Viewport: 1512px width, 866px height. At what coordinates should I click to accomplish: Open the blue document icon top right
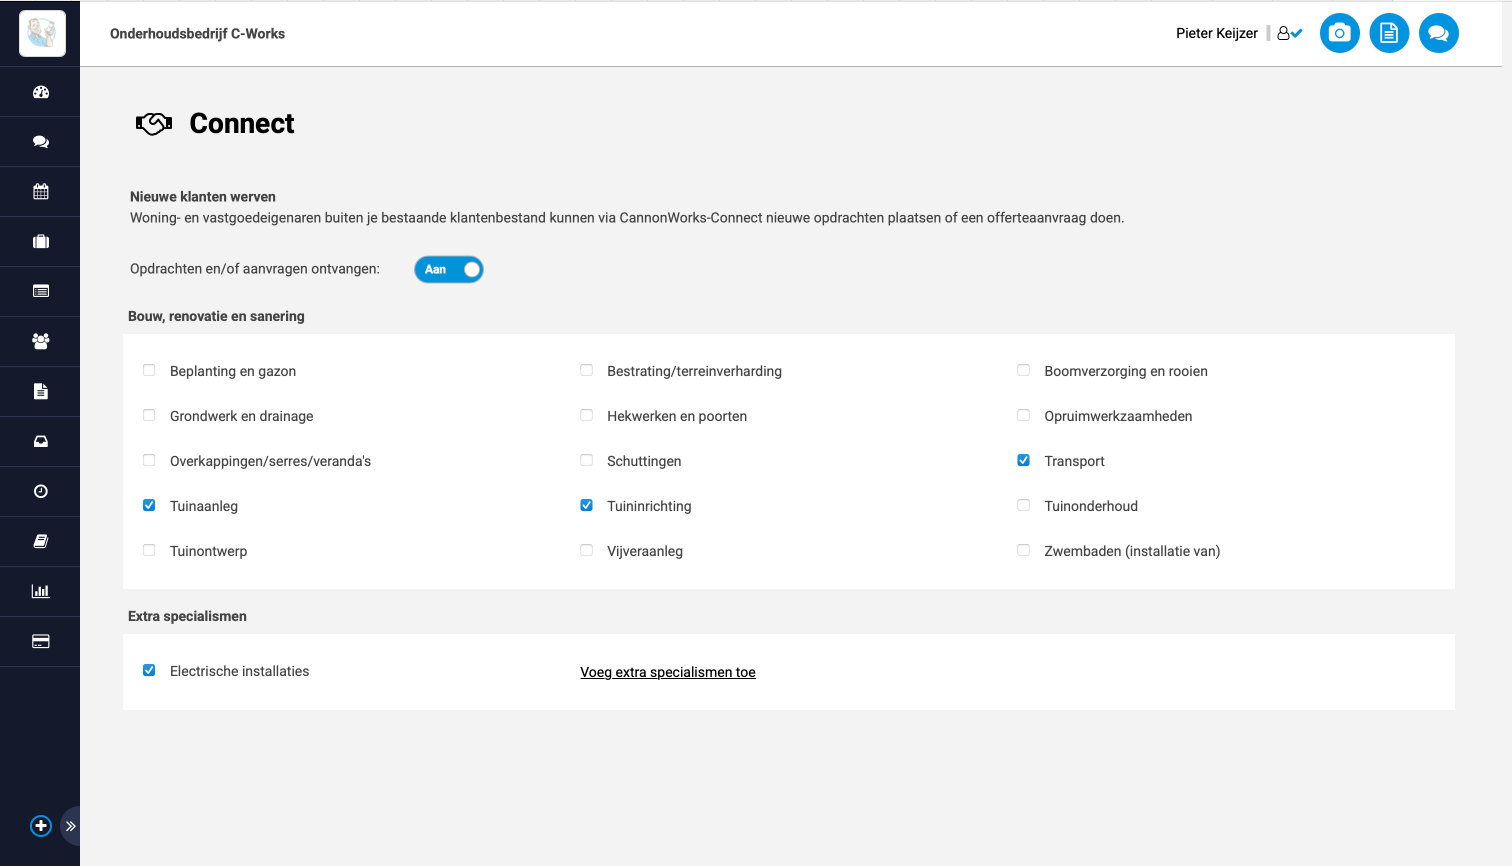click(1389, 32)
